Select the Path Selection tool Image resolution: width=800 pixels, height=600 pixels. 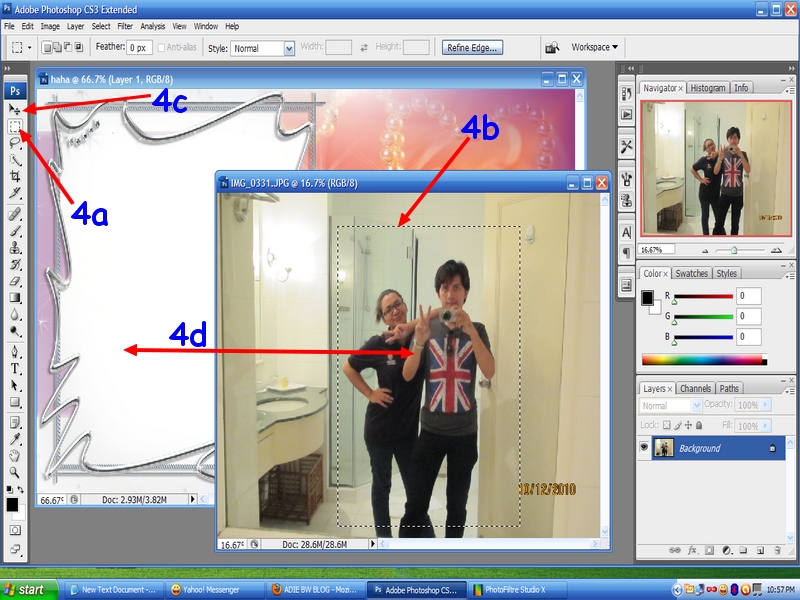coord(15,386)
